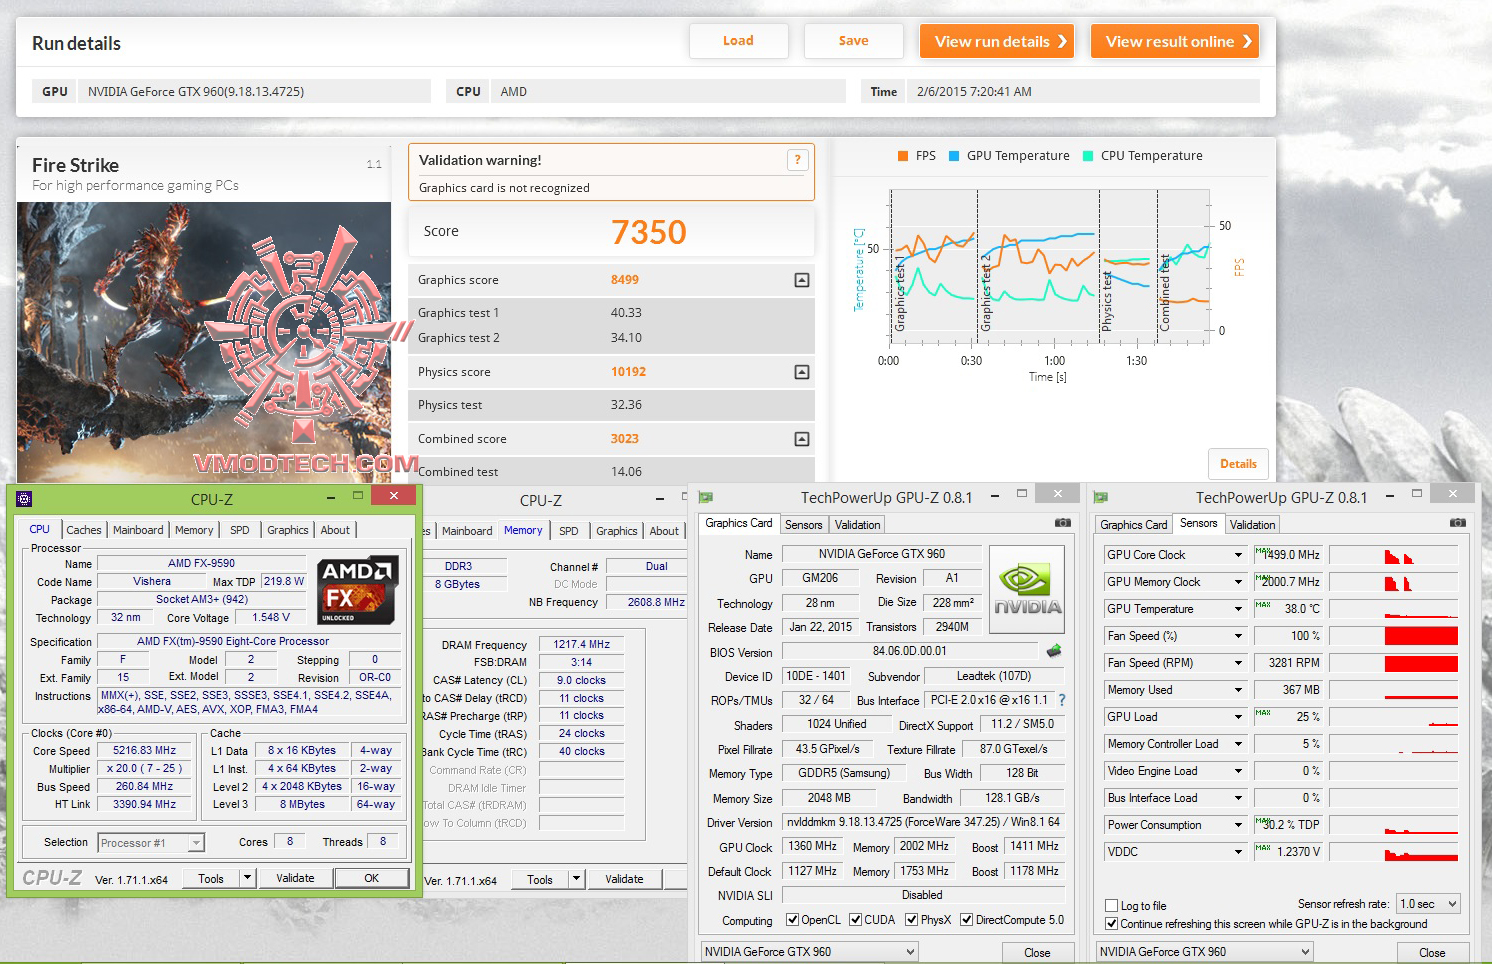Toggle the CUDA checkbox
The image size is (1492, 964).
click(855, 920)
